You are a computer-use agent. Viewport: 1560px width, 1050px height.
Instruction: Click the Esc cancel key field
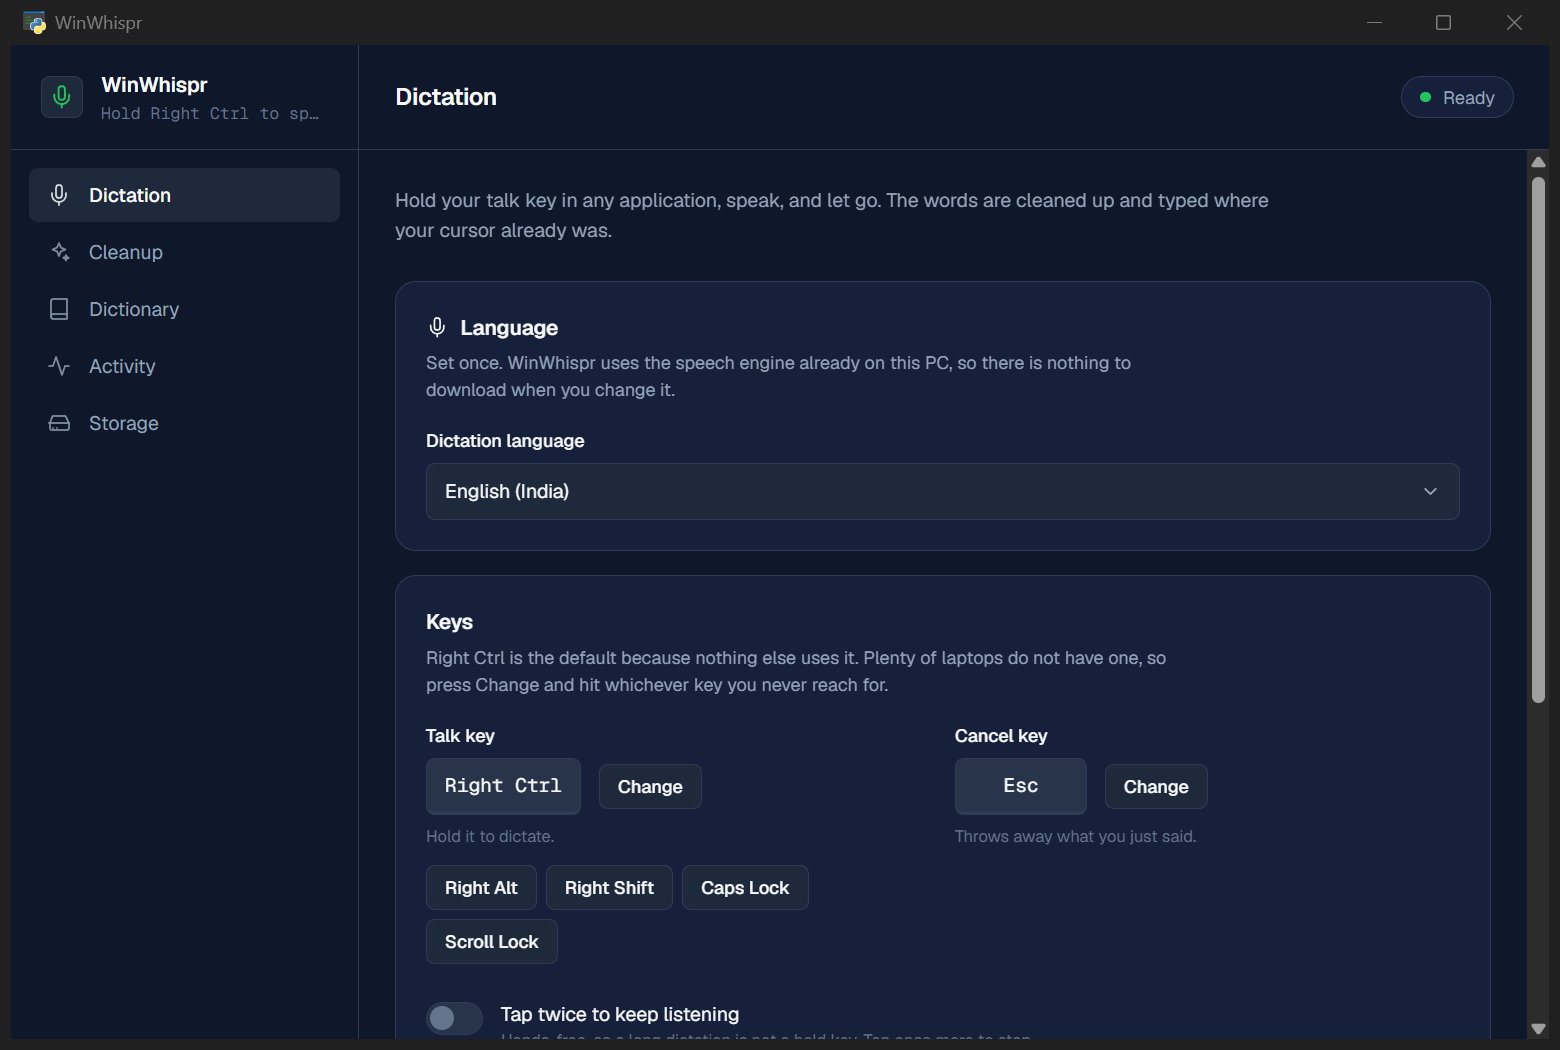pos(1020,786)
